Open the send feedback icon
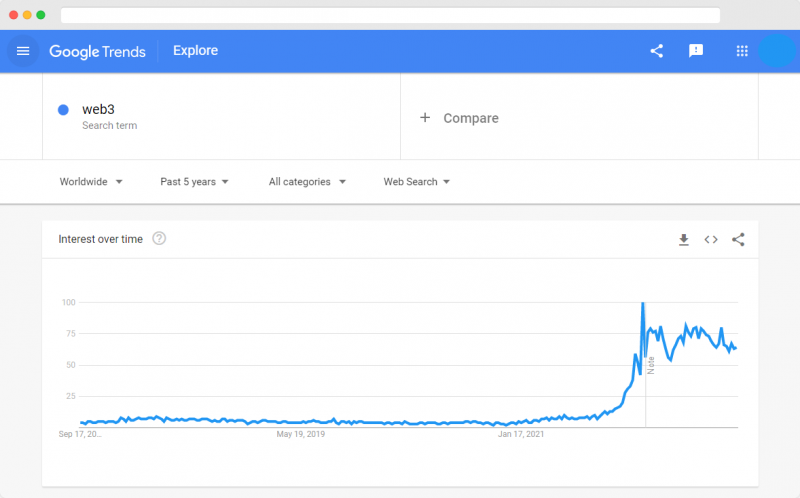This screenshot has height=498, width=800. click(696, 51)
